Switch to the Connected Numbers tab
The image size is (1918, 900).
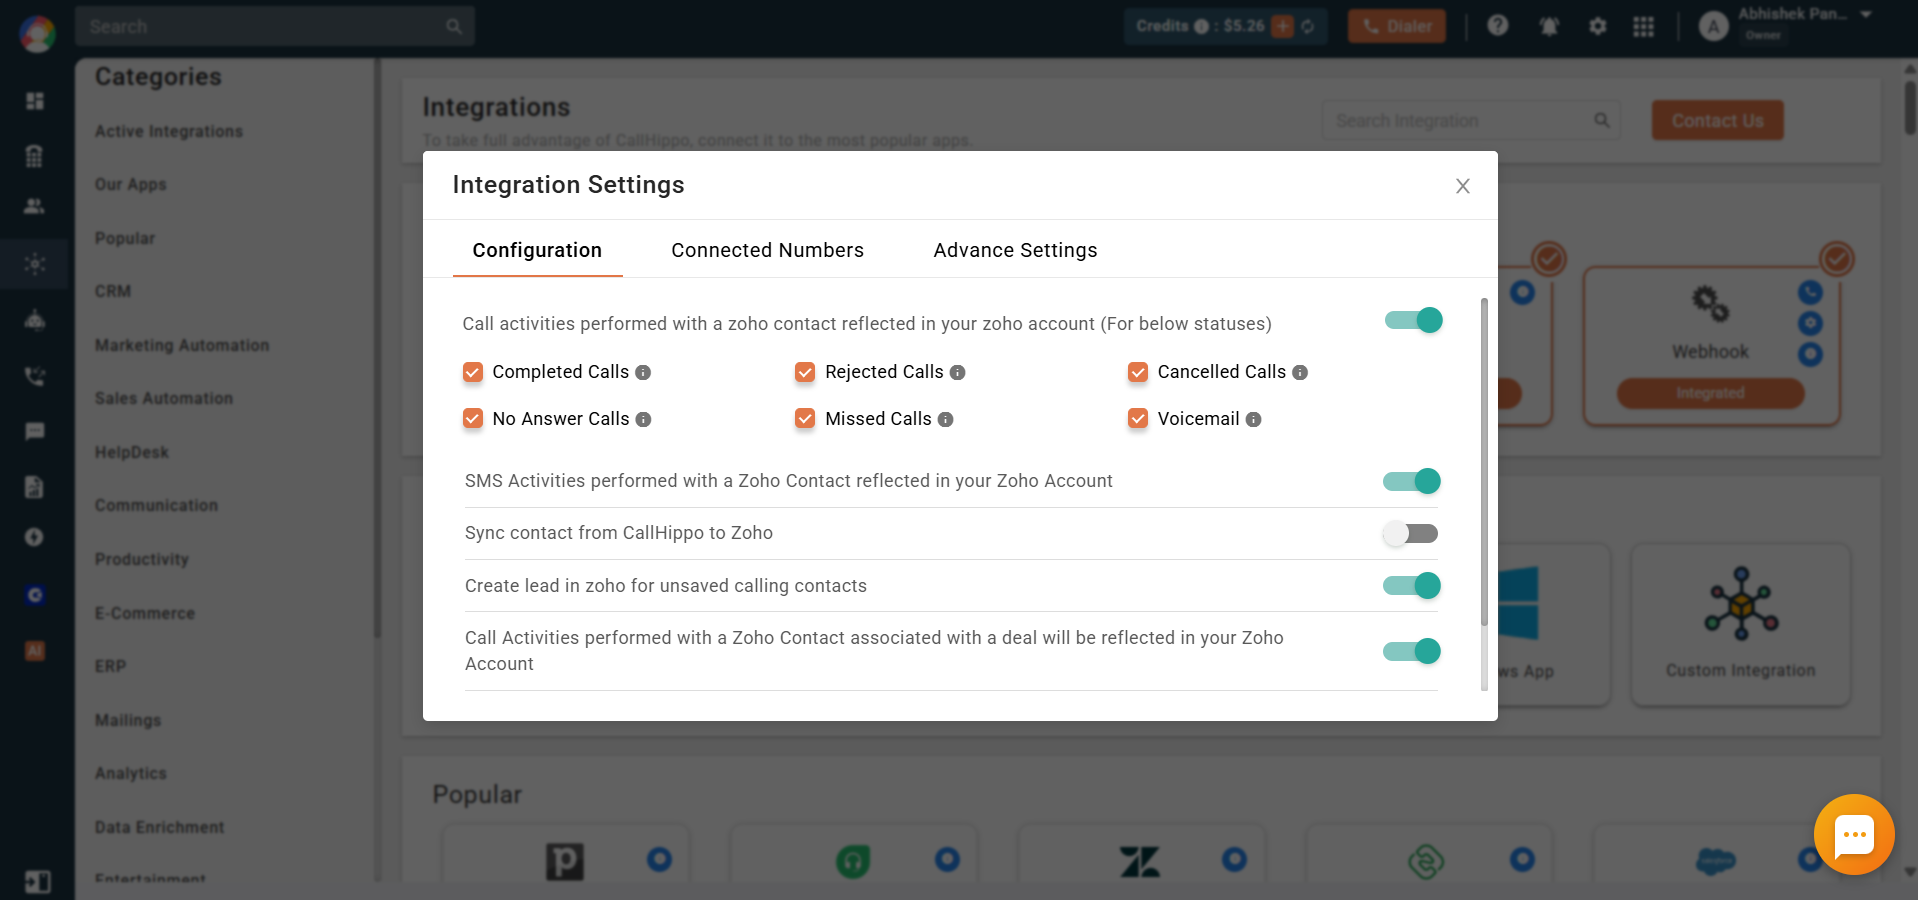pyautogui.click(x=767, y=250)
